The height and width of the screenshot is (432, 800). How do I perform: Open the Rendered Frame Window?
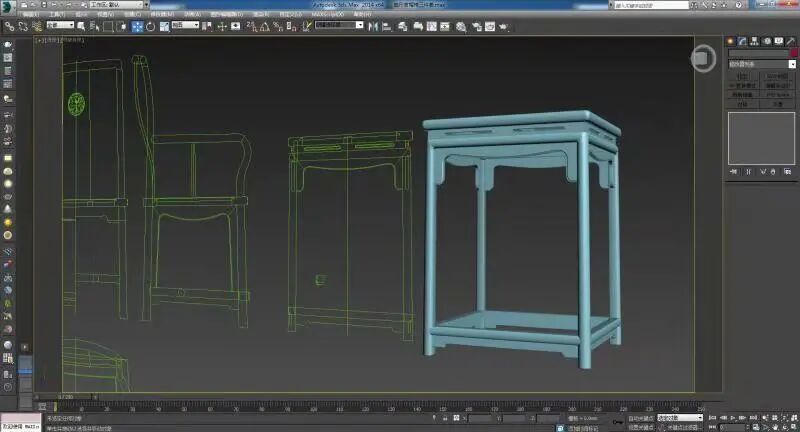489,26
